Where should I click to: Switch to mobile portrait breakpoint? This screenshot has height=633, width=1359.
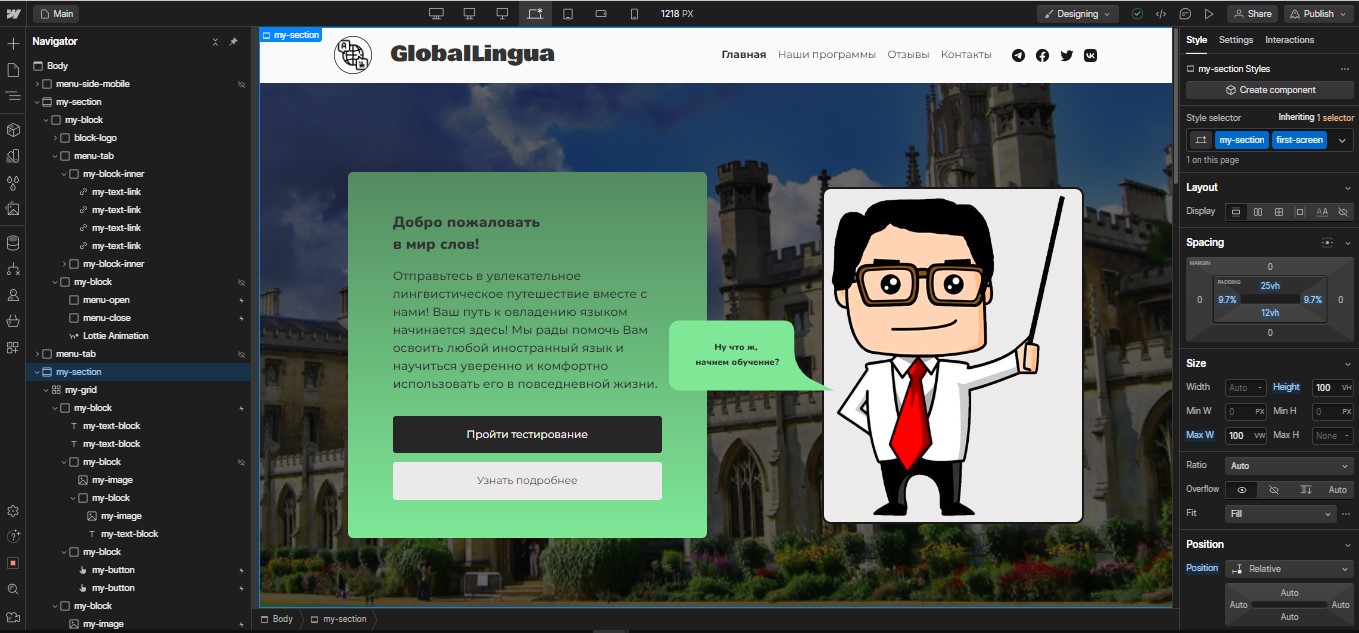point(634,14)
